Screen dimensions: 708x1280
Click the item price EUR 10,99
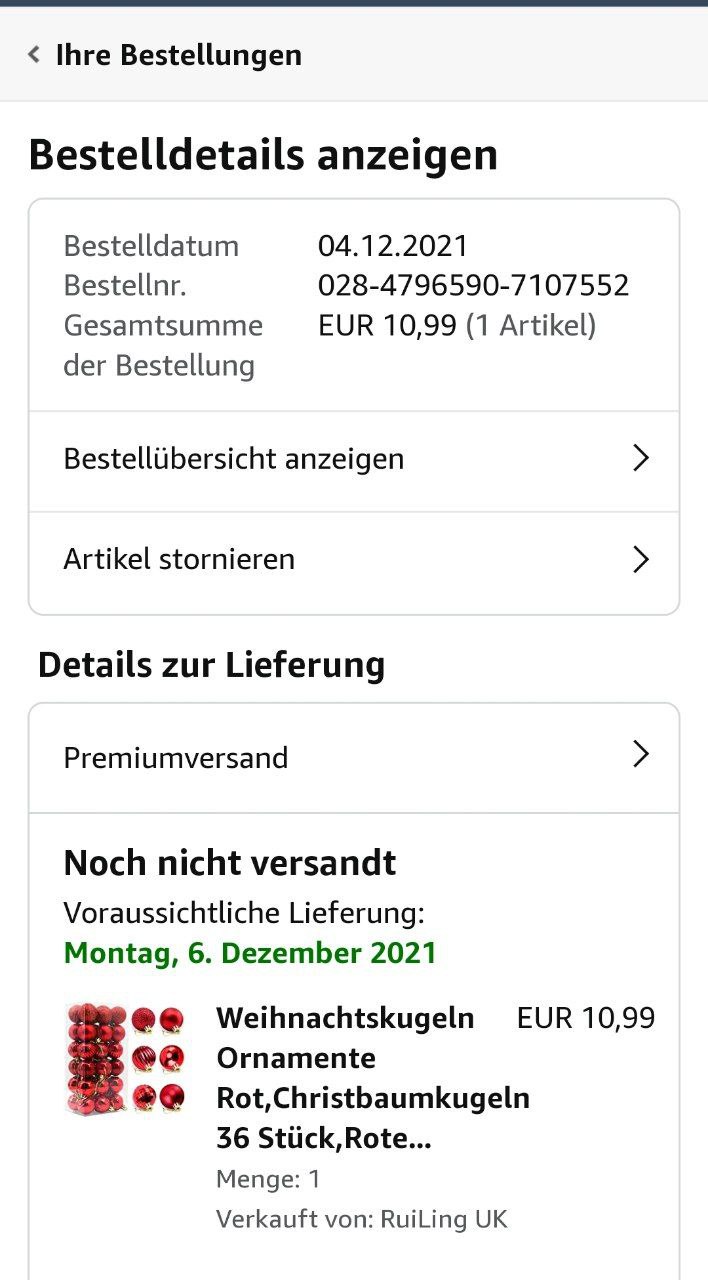[x=586, y=1018]
